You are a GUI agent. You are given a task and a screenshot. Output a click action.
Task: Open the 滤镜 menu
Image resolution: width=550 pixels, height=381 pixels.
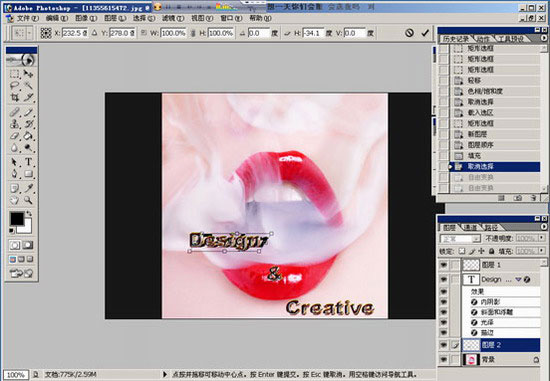tap(173, 18)
